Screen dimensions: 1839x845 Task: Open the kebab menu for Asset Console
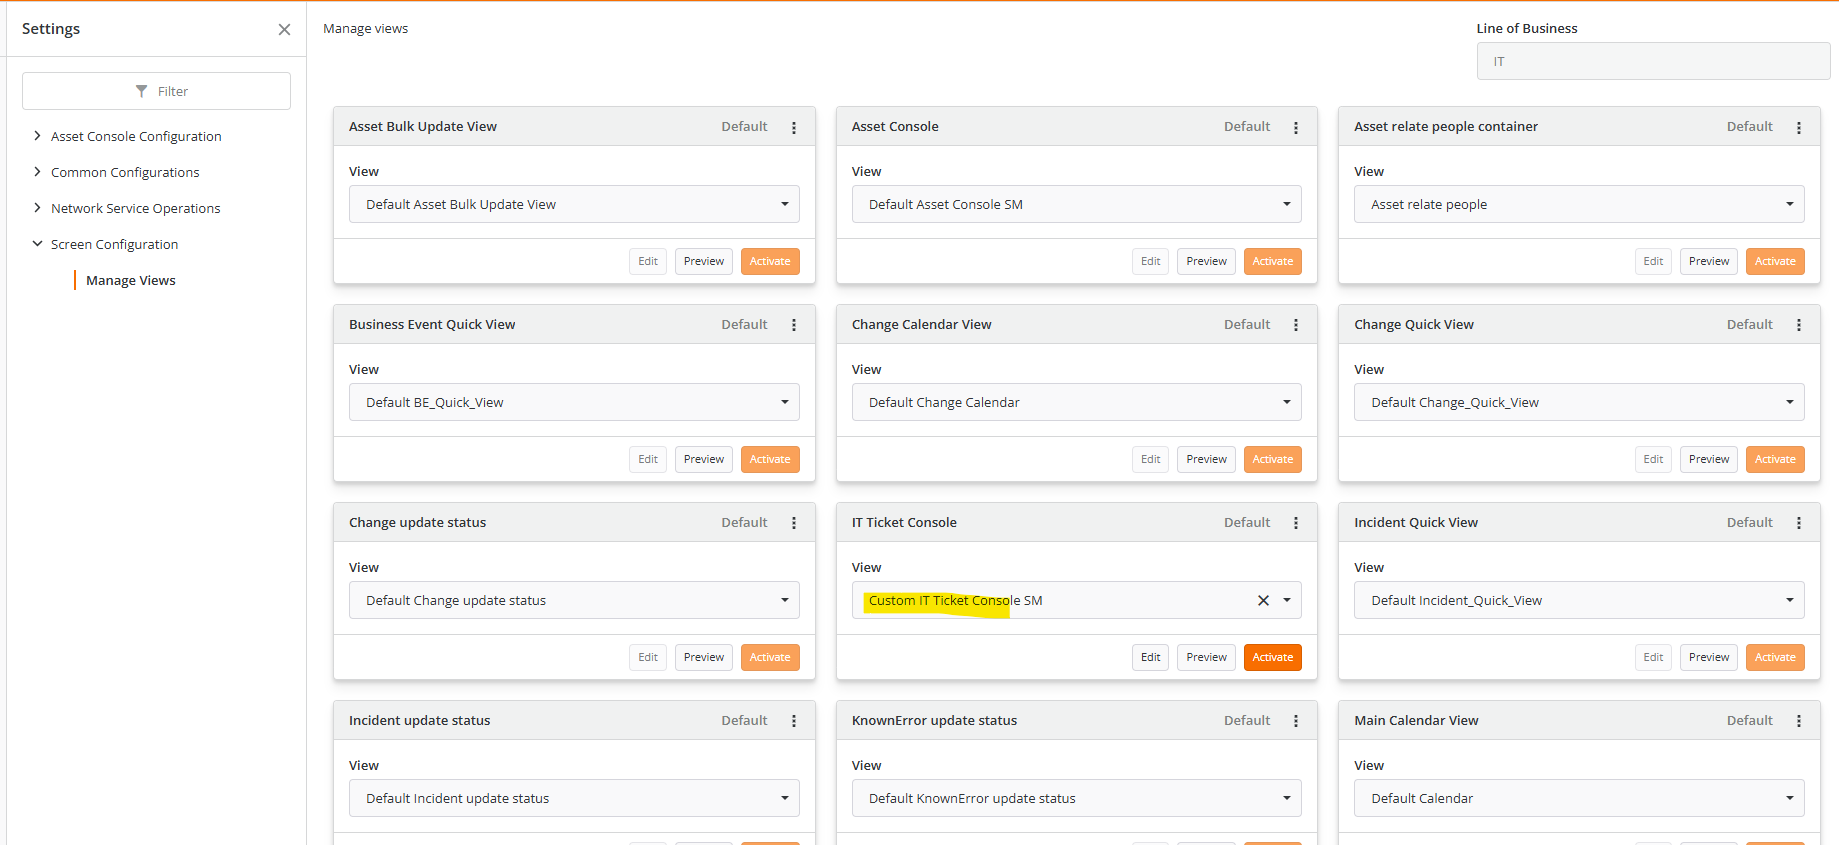coord(1296,127)
